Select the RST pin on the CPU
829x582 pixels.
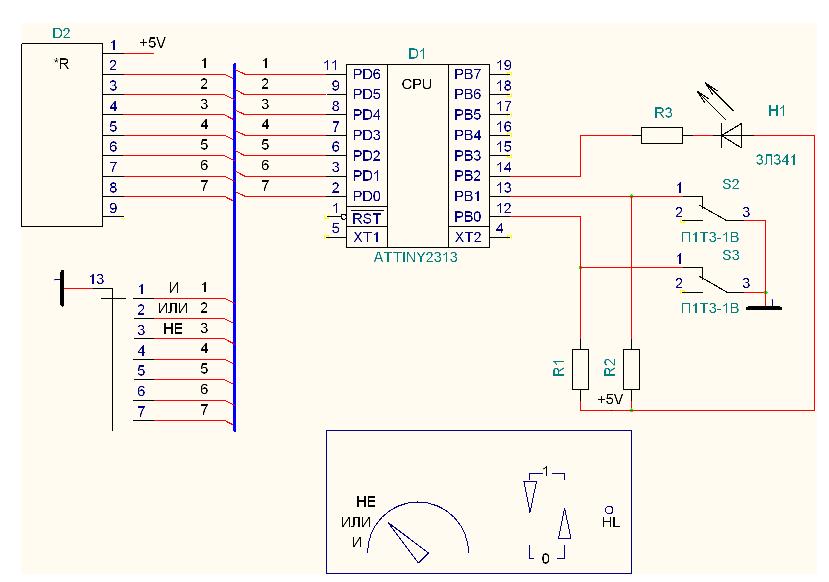tap(366, 217)
